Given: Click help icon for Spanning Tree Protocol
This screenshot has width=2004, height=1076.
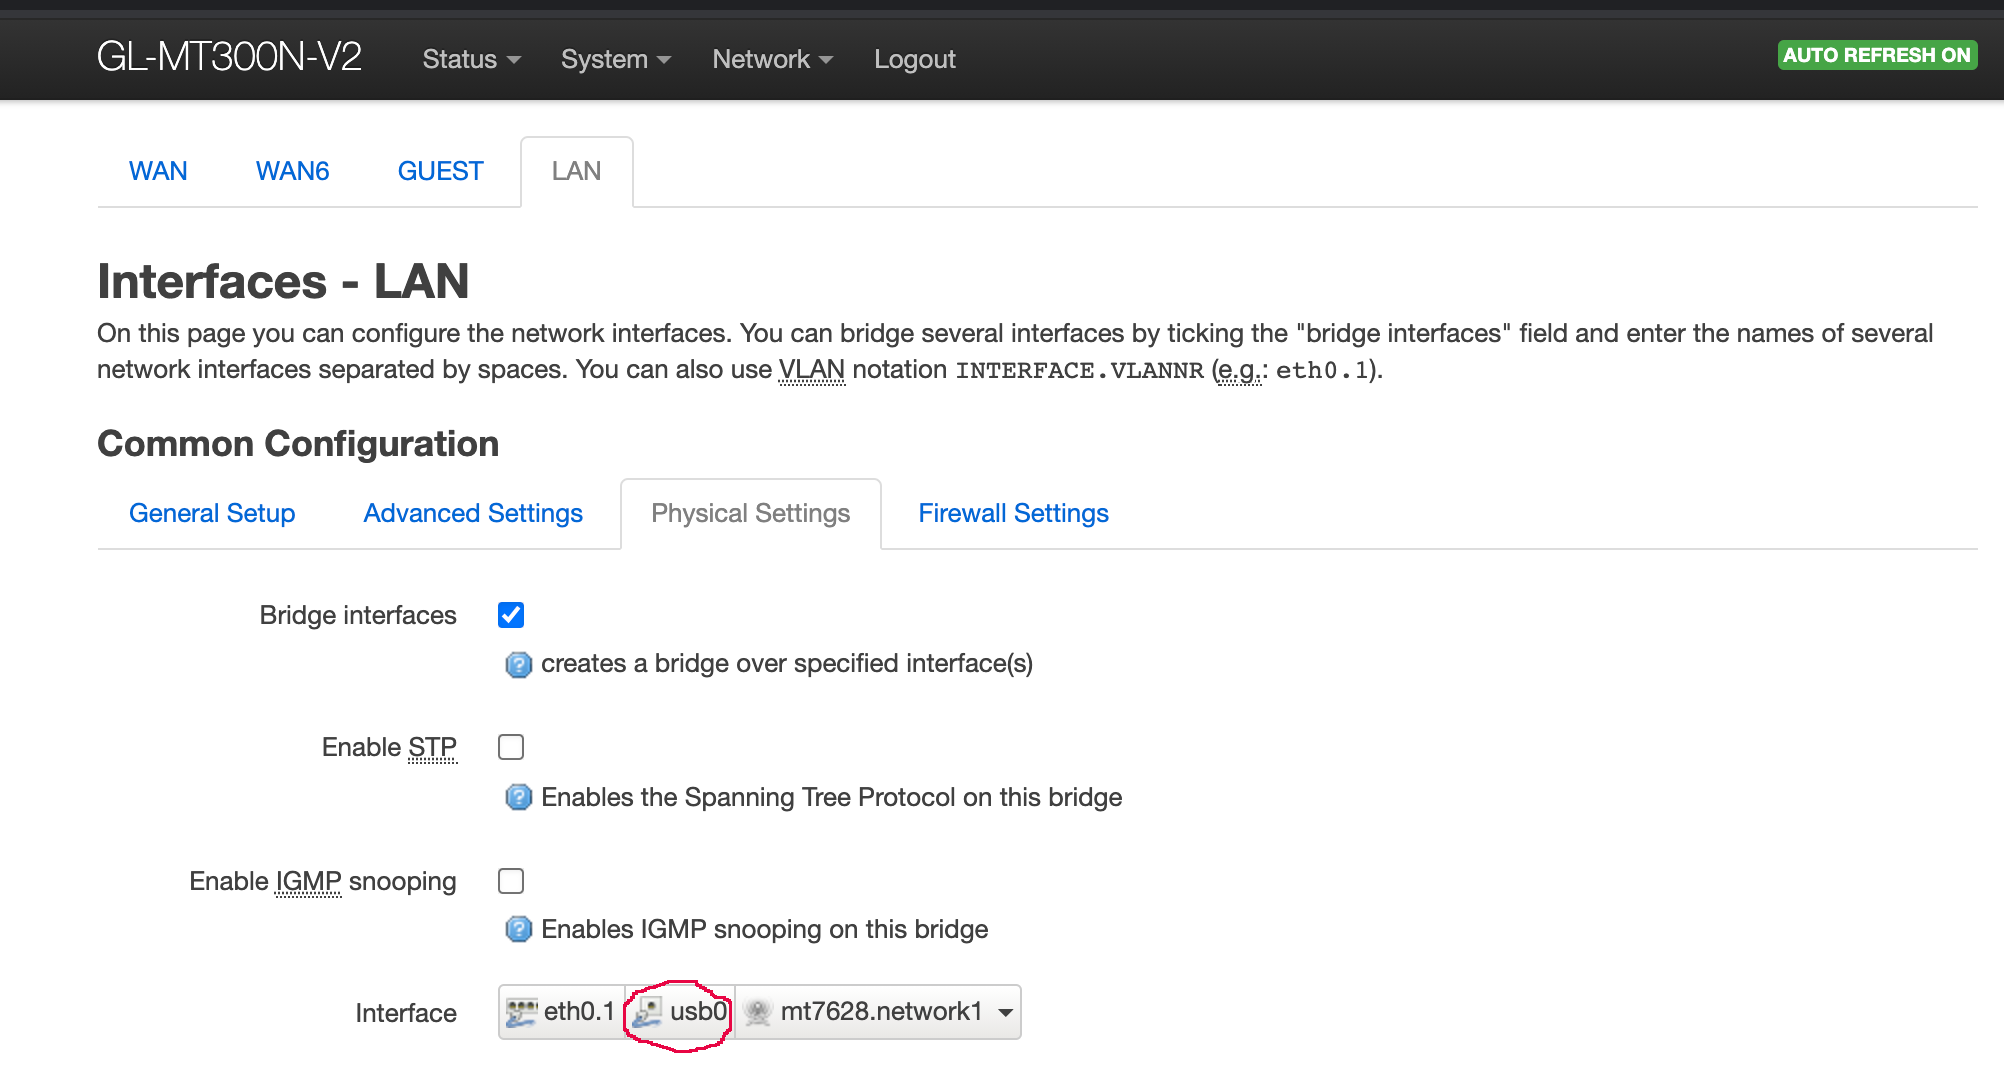Looking at the screenshot, I should [518, 797].
